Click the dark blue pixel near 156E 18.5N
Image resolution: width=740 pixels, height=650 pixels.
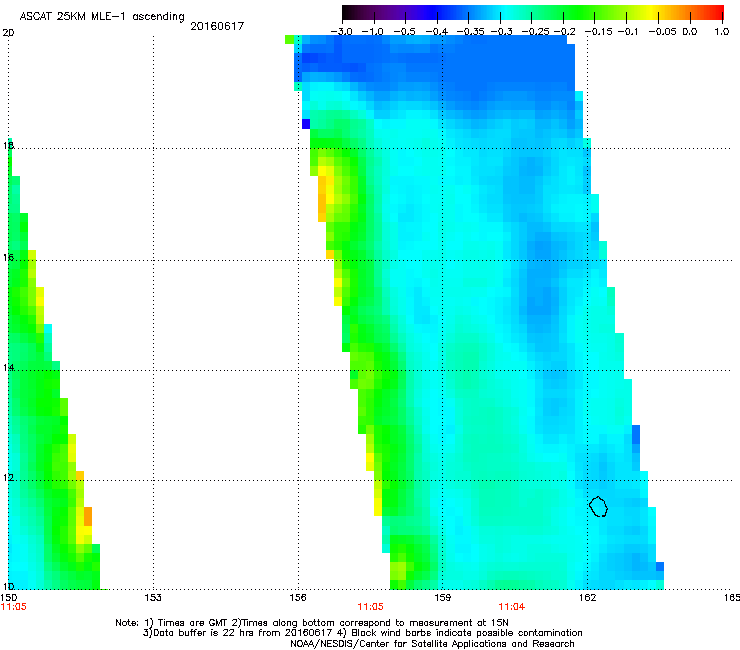pyautogui.click(x=306, y=124)
